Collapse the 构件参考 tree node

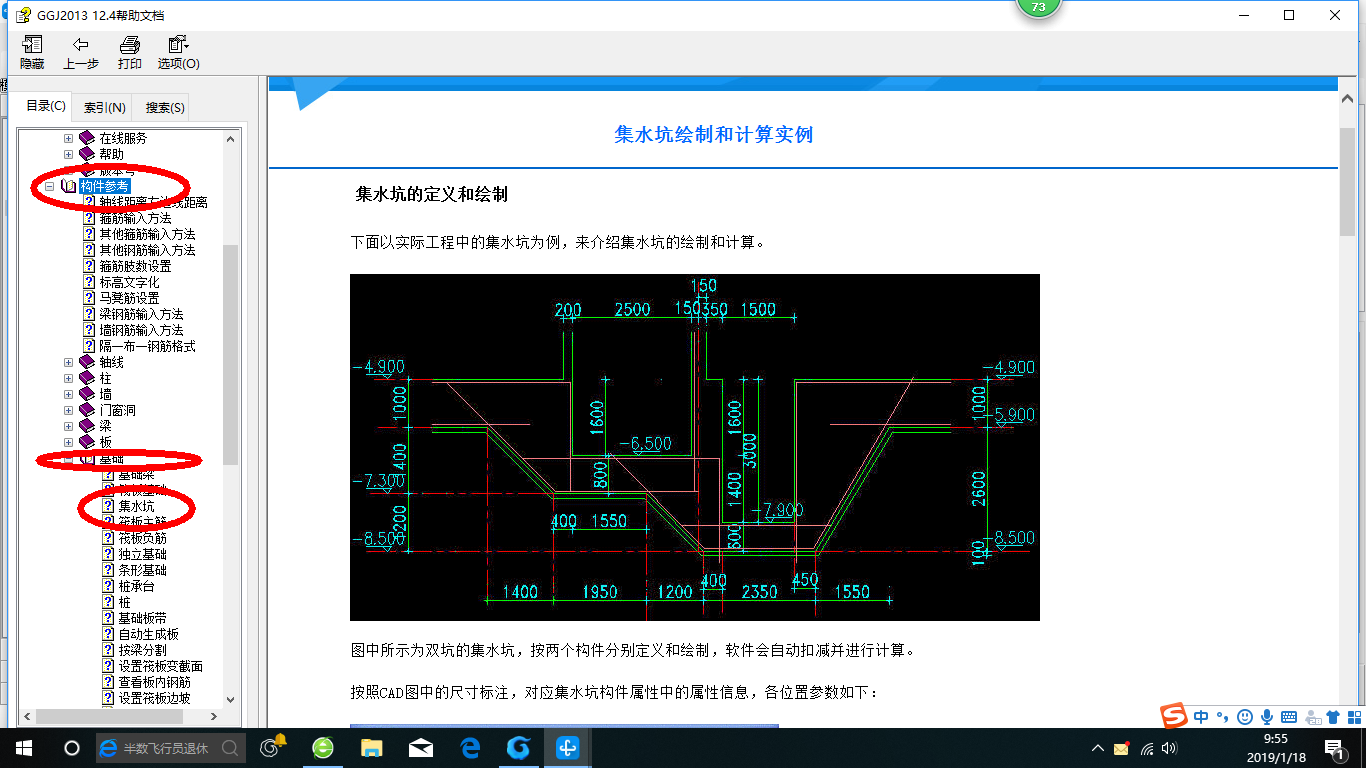pos(49,186)
